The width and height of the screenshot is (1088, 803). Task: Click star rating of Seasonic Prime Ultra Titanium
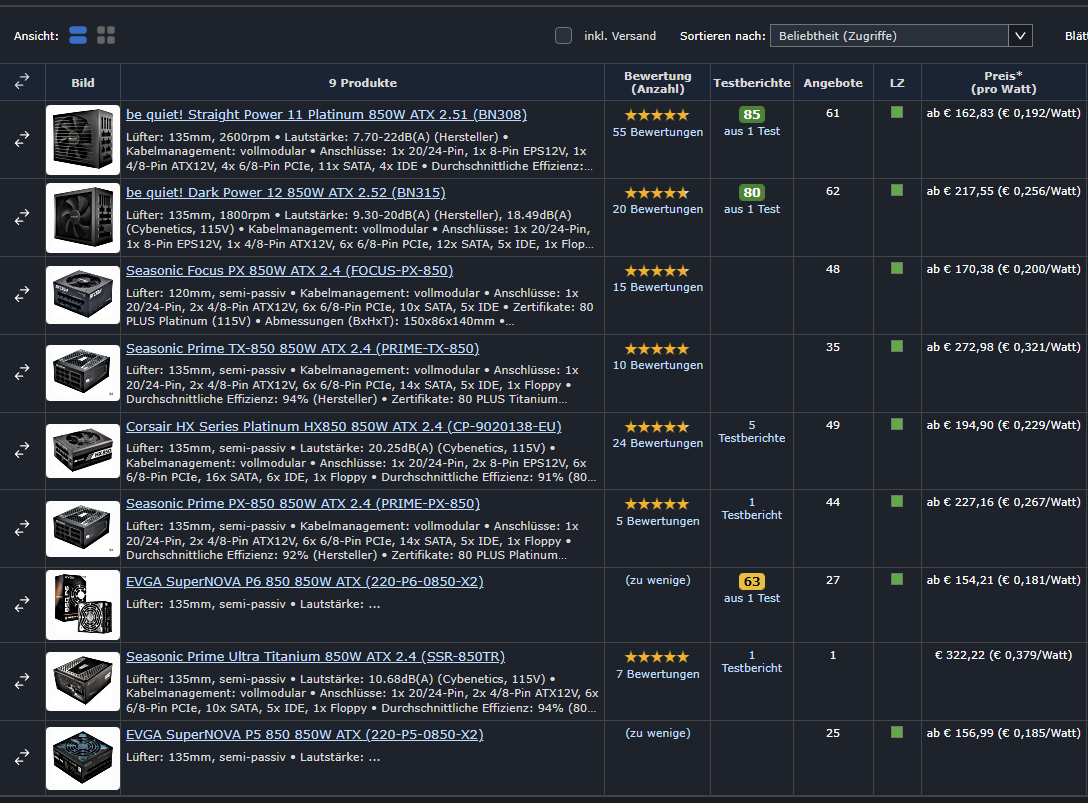tap(657, 657)
